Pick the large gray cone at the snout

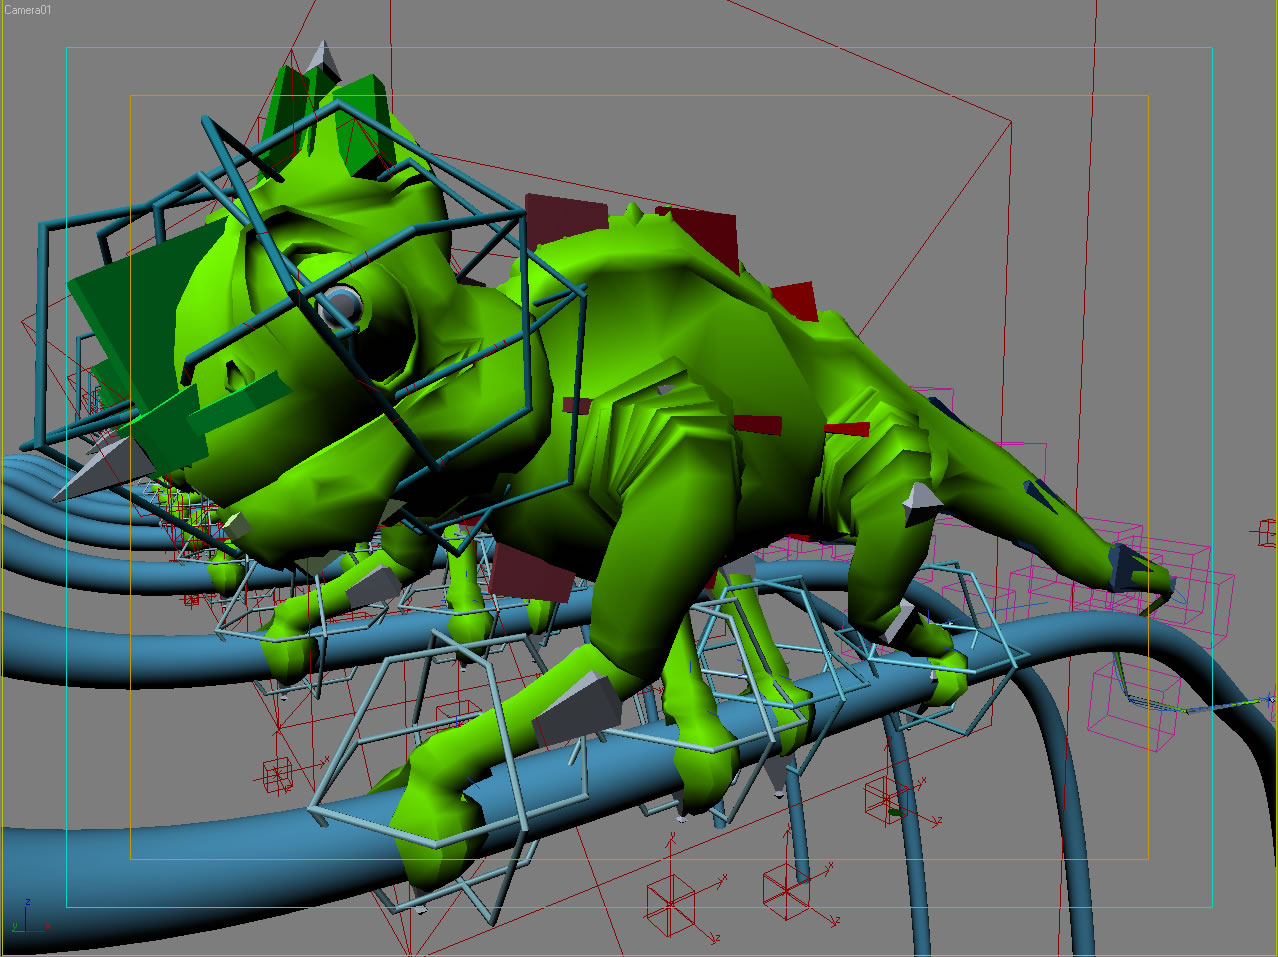[x=110, y=470]
